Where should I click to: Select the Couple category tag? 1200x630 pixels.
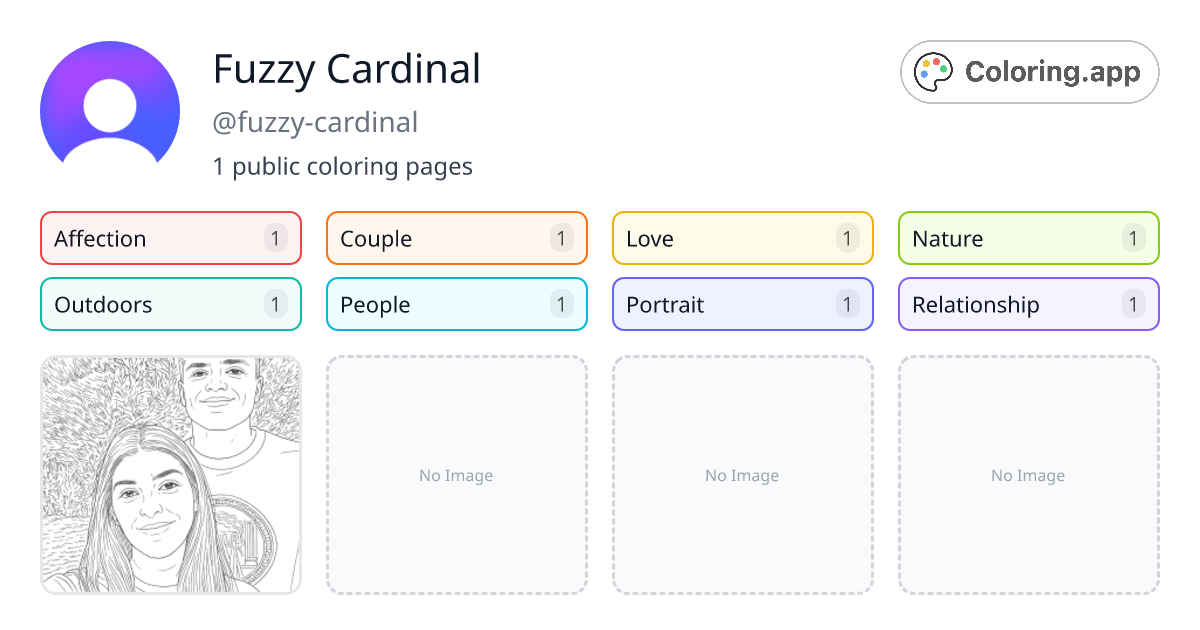456,238
